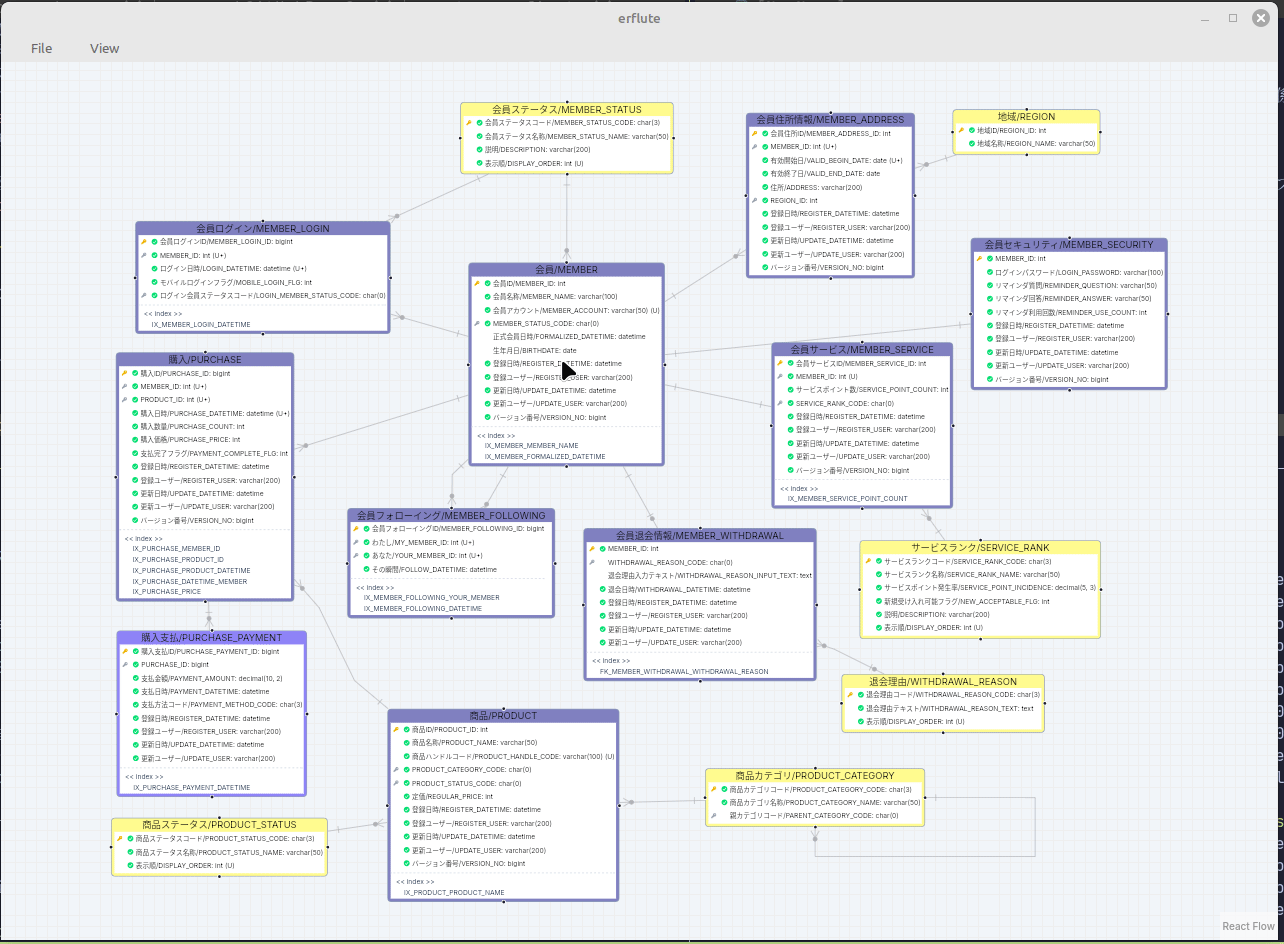Click primary key icon beside MEMBER_FOLLOWING_ID
This screenshot has width=1284, height=944.
point(356,528)
